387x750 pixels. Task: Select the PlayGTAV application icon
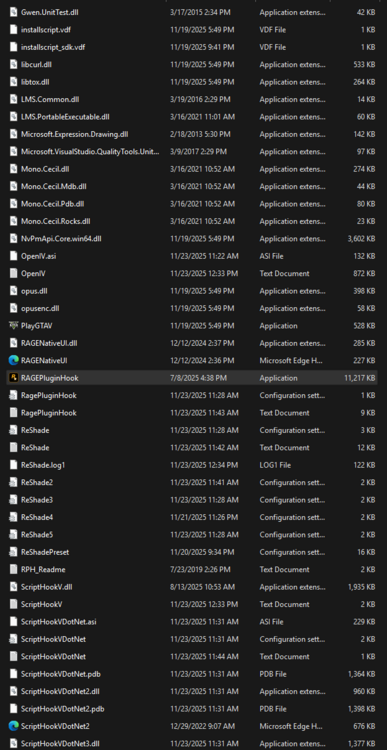(x=13, y=326)
